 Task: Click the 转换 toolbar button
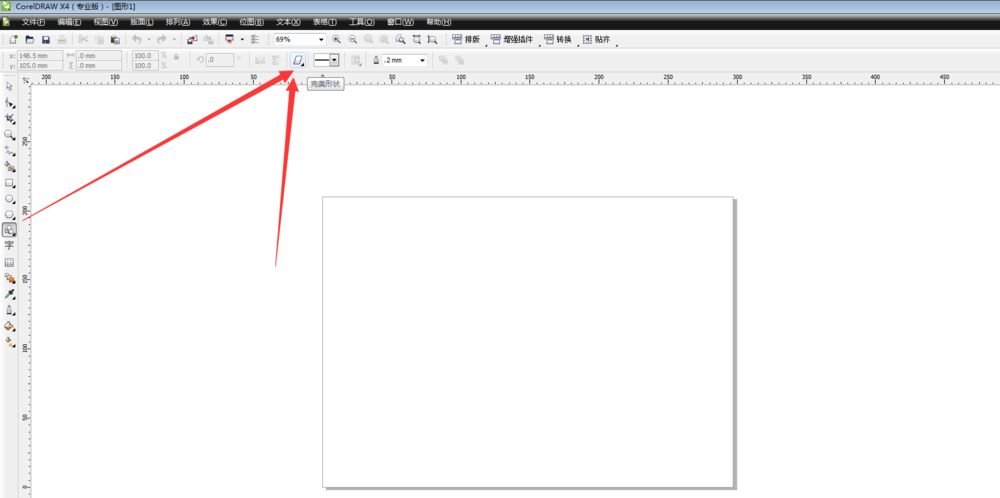557,40
